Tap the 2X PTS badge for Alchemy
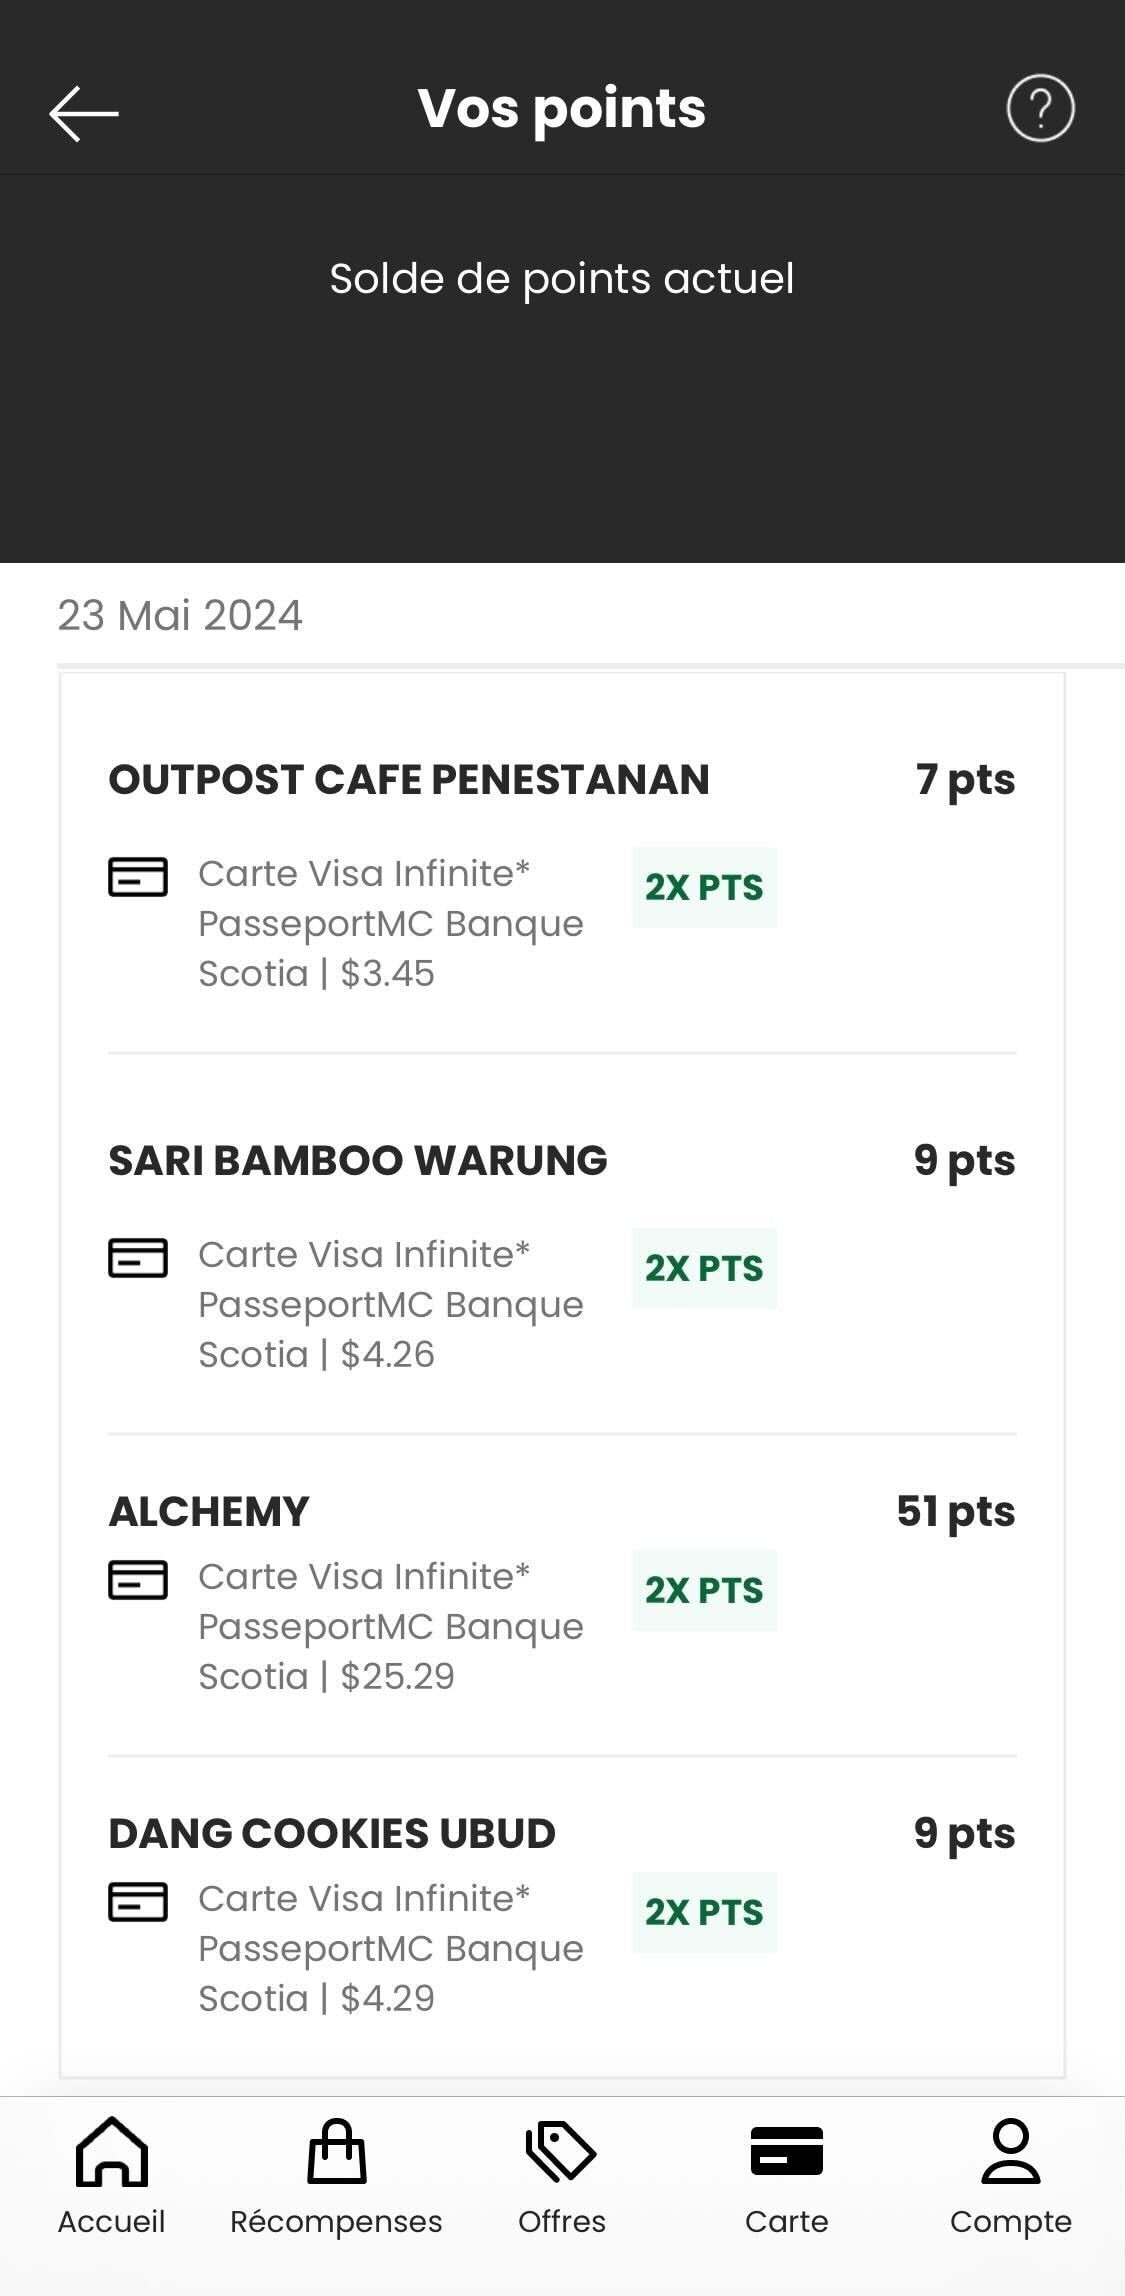The width and height of the screenshot is (1125, 2296). pyautogui.click(x=704, y=1590)
